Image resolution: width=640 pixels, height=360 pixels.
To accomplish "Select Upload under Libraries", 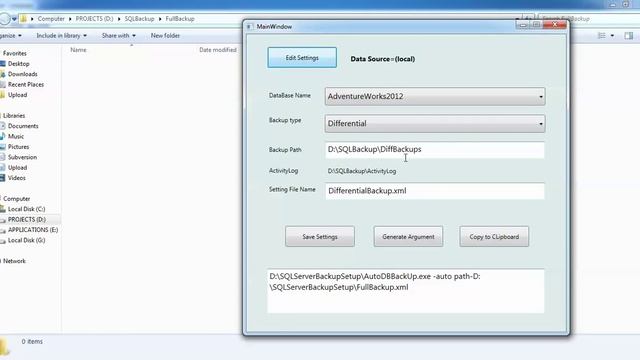I will pyautogui.click(x=18, y=167).
